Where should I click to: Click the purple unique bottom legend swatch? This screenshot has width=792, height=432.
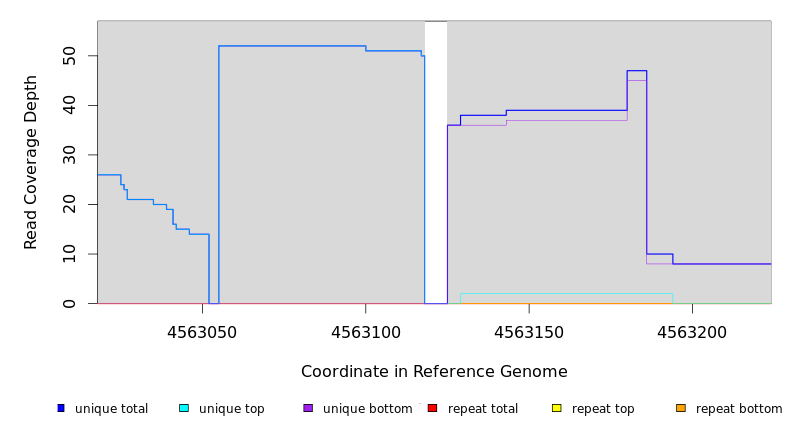[308, 408]
